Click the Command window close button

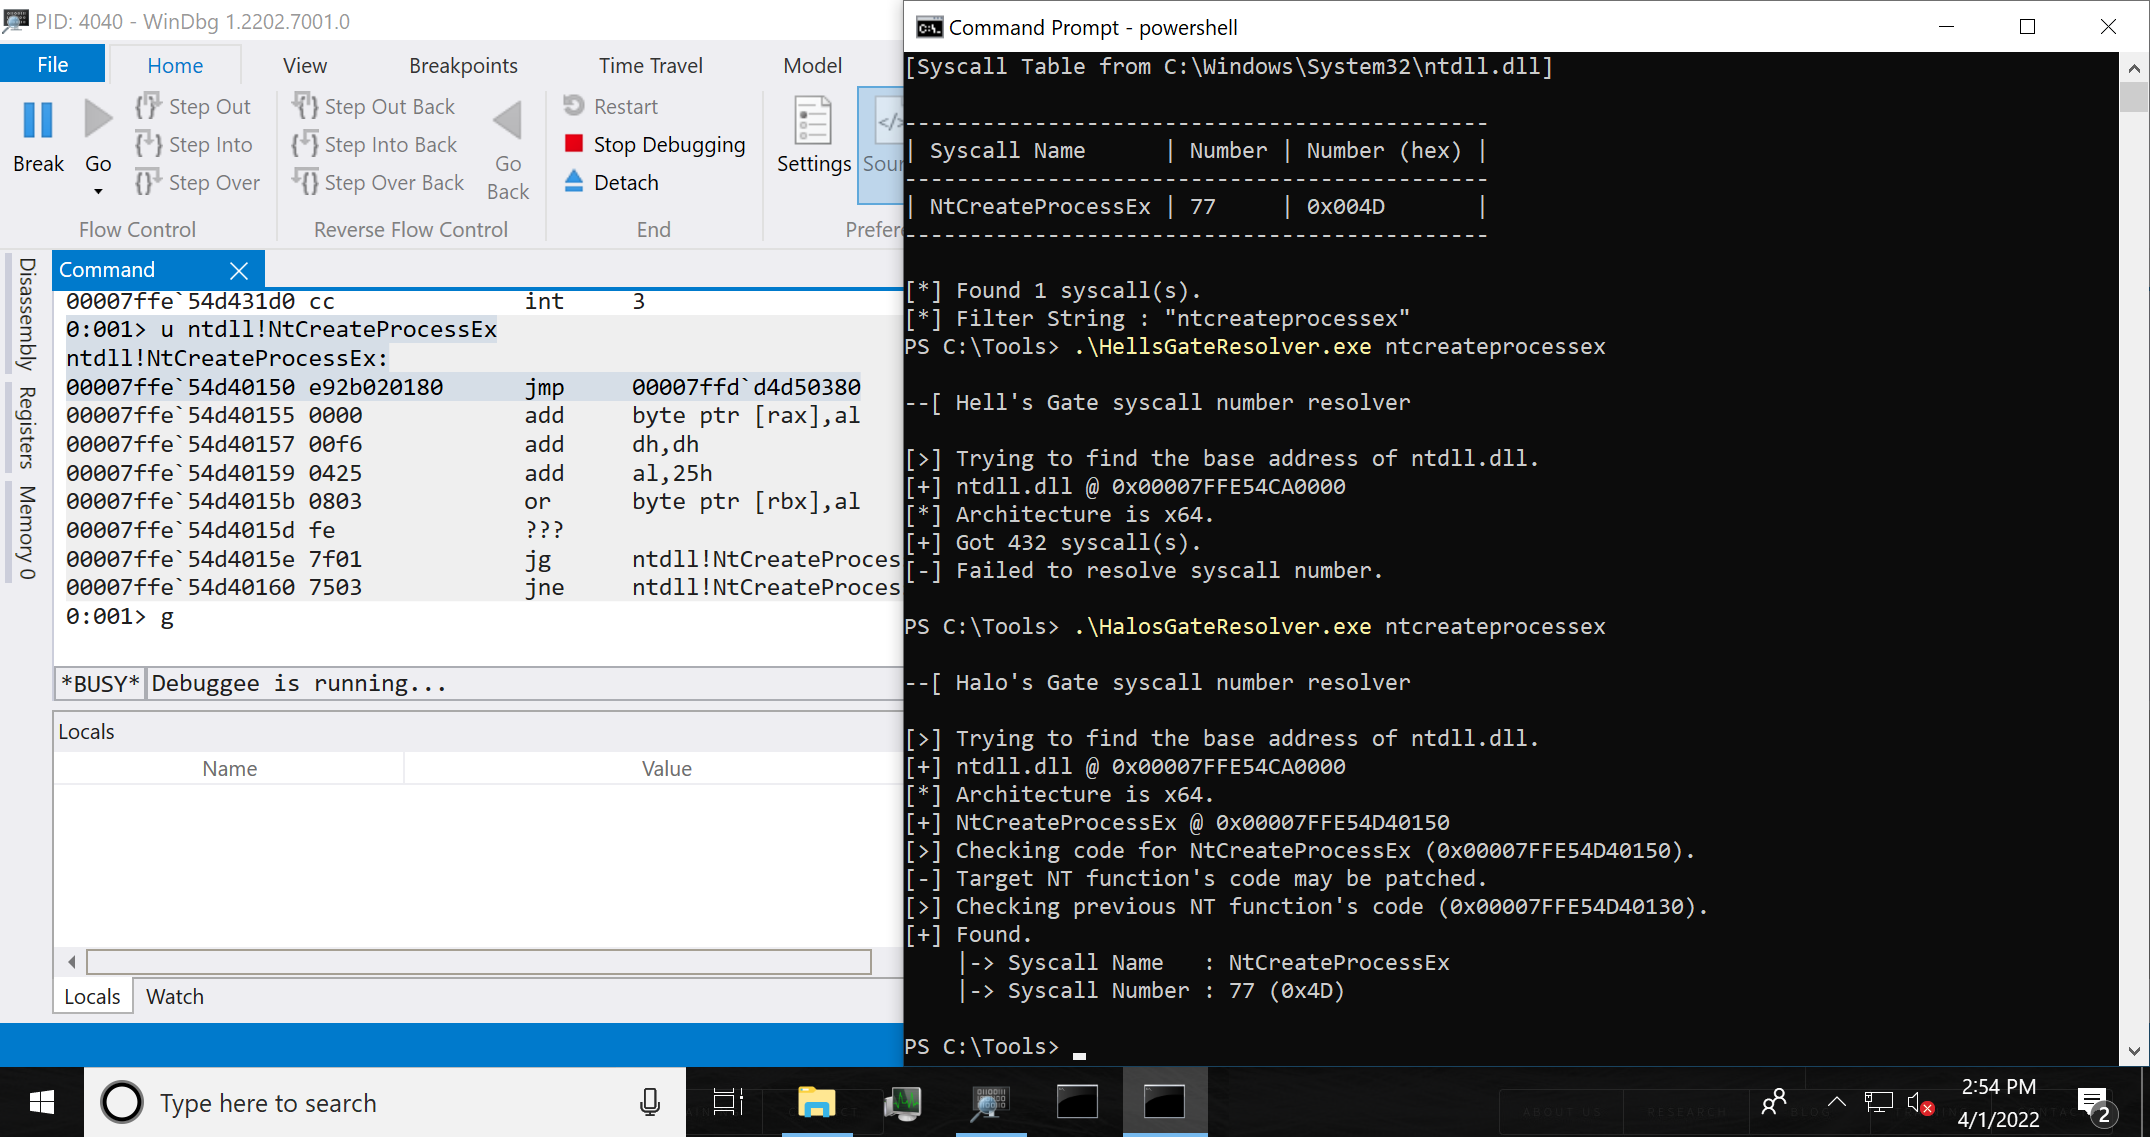pos(239,270)
